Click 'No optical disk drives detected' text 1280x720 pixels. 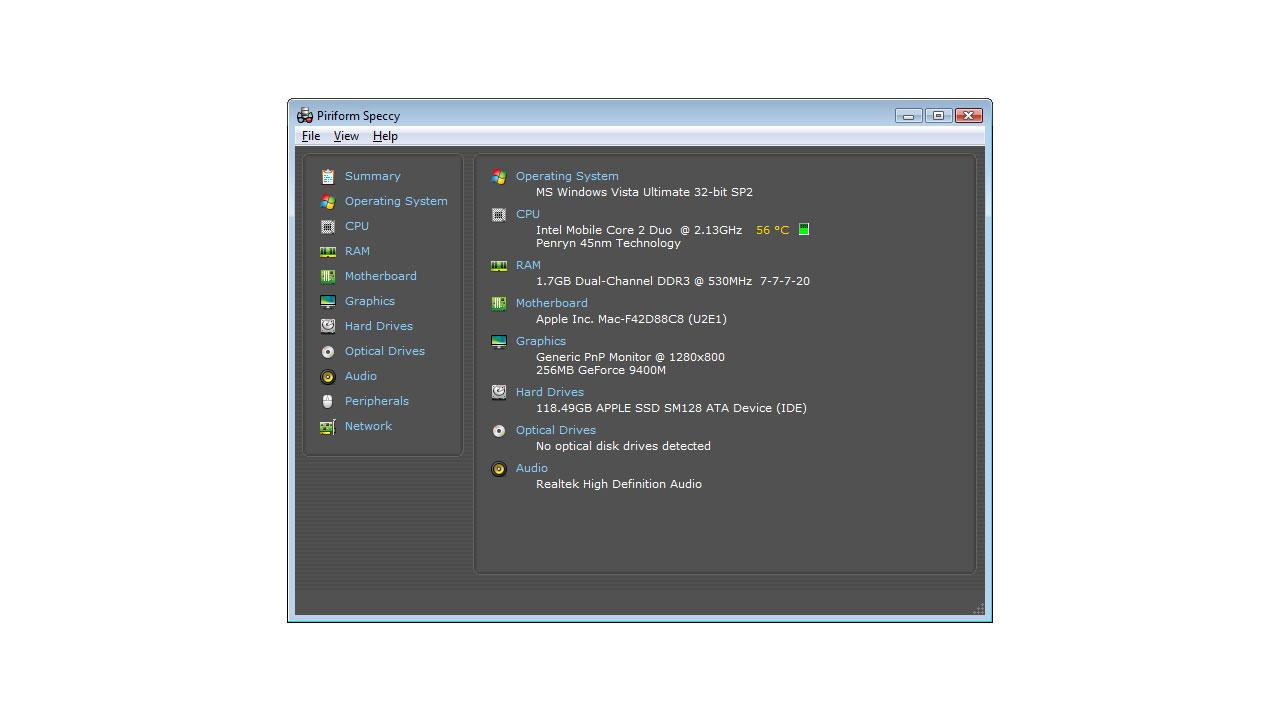(x=623, y=446)
